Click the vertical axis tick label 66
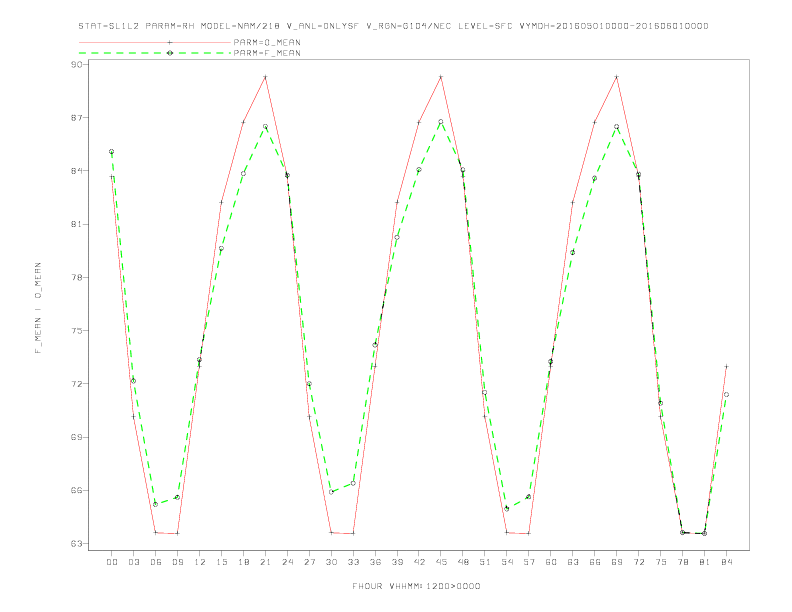Viewport: 792px width, 612px height. click(77, 490)
